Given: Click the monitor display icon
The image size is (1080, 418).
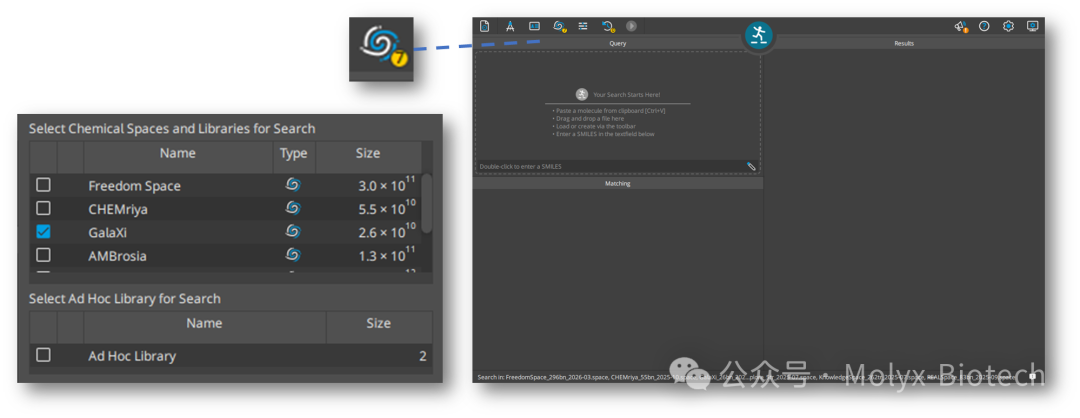Looking at the screenshot, I should tap(1032, 26).
